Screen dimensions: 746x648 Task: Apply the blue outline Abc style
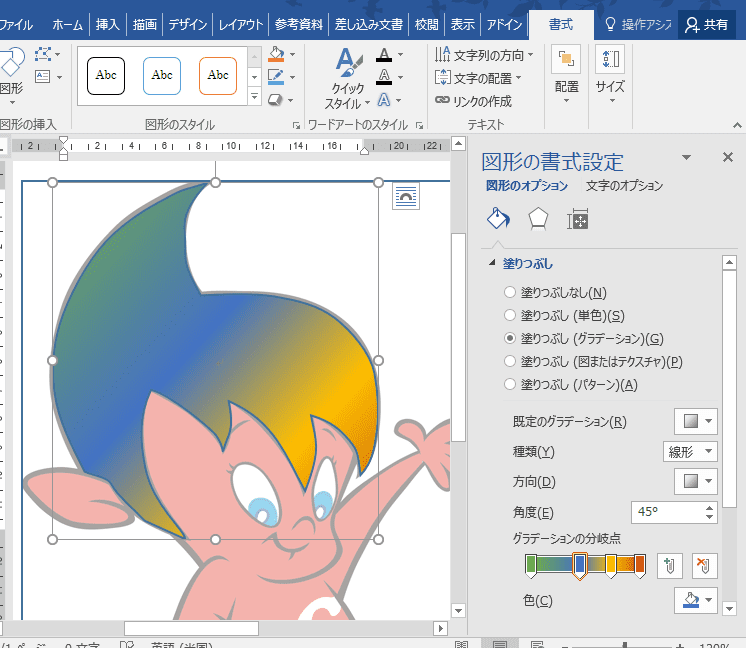pyautogui.click(x=162, y=76)
